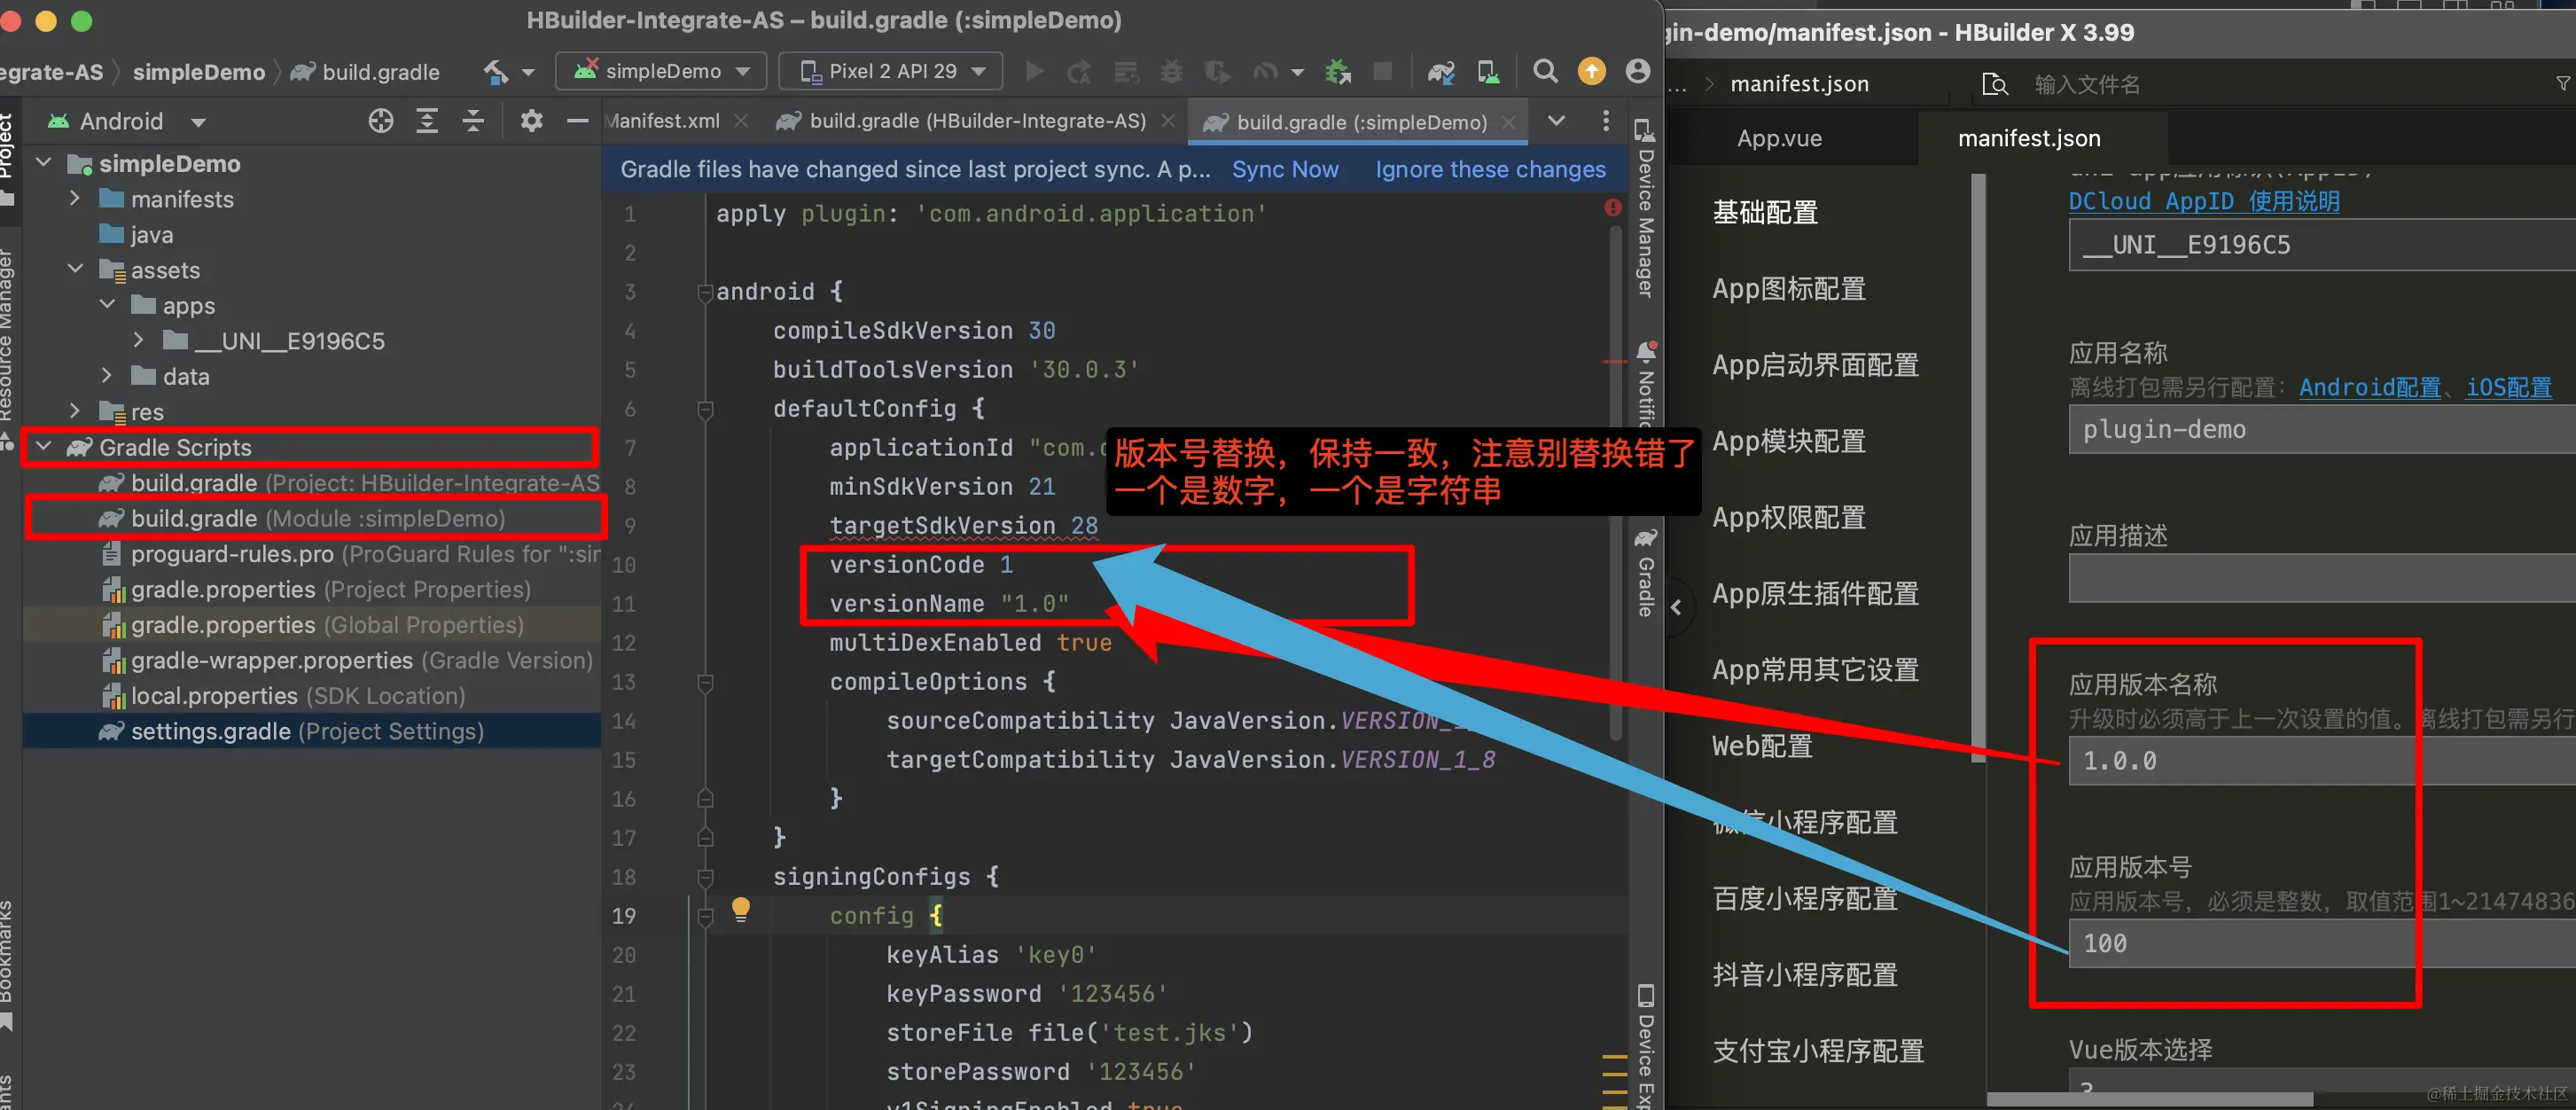The width and height of the screenshot is (2576, 1110).
Task: Open Project panel gear options
Action: pyautogui.click(x=531, y=121)
